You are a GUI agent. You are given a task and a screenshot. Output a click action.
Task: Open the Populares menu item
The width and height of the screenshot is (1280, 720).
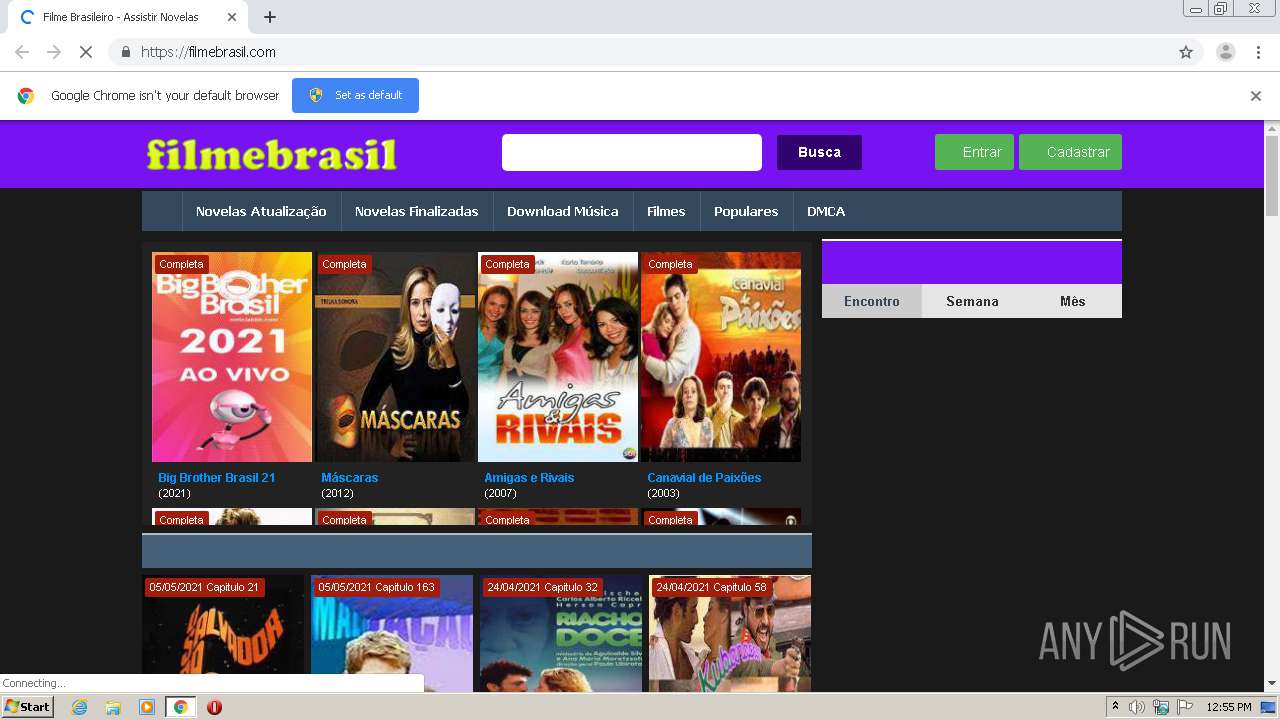(x=746, y=211)
